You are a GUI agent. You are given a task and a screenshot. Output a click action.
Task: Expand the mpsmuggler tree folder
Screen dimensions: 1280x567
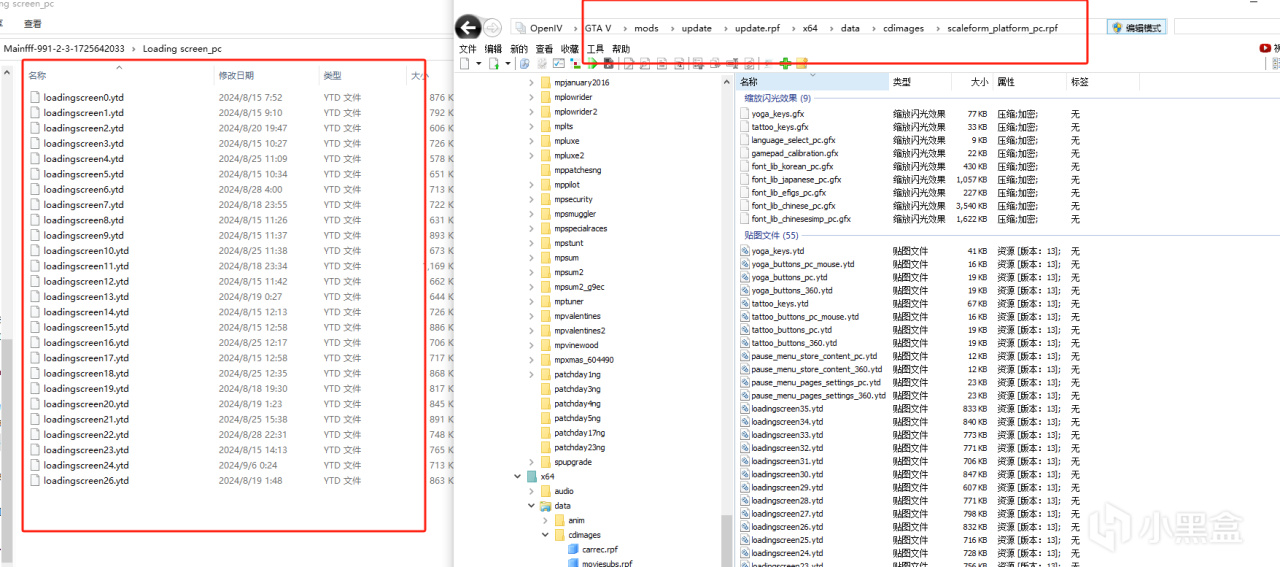[531, 214]
